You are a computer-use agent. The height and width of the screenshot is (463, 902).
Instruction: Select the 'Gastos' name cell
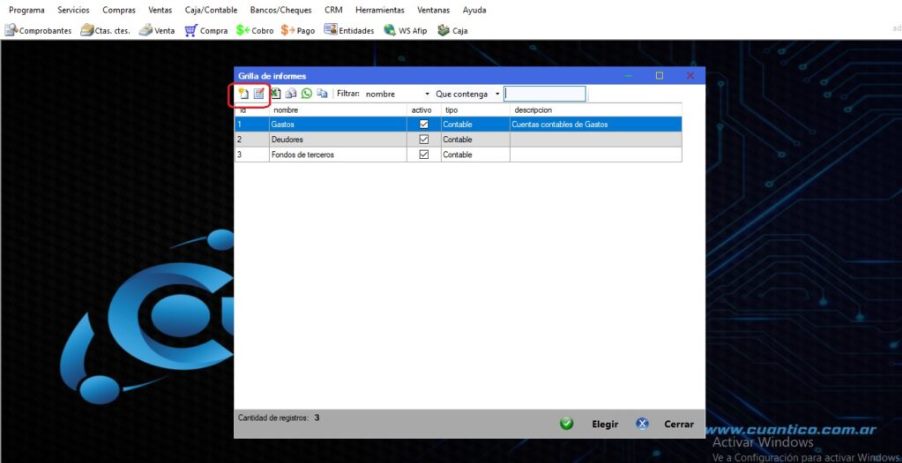click(338, 124)
